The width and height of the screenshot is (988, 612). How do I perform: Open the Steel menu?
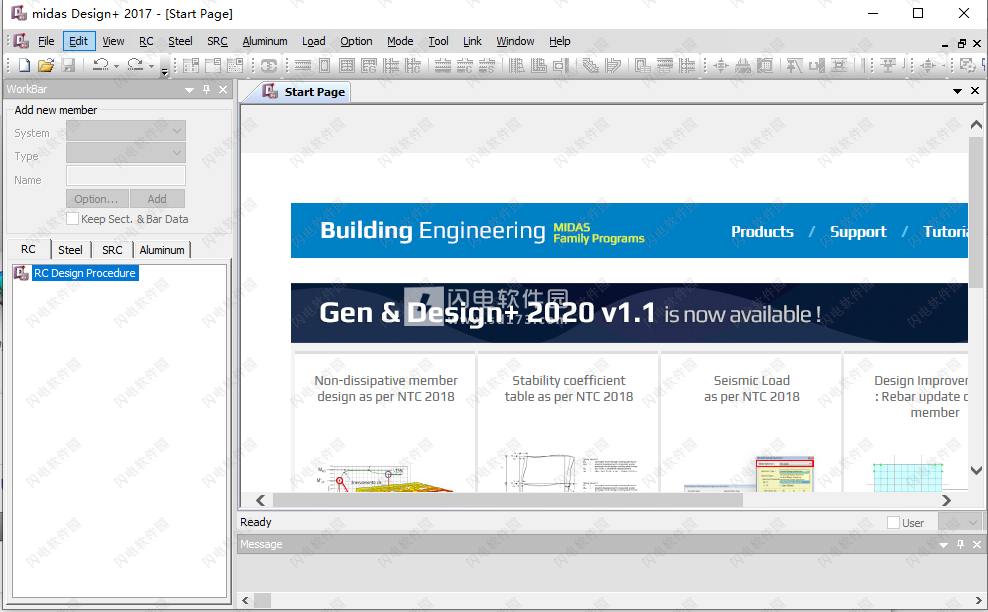180,41
